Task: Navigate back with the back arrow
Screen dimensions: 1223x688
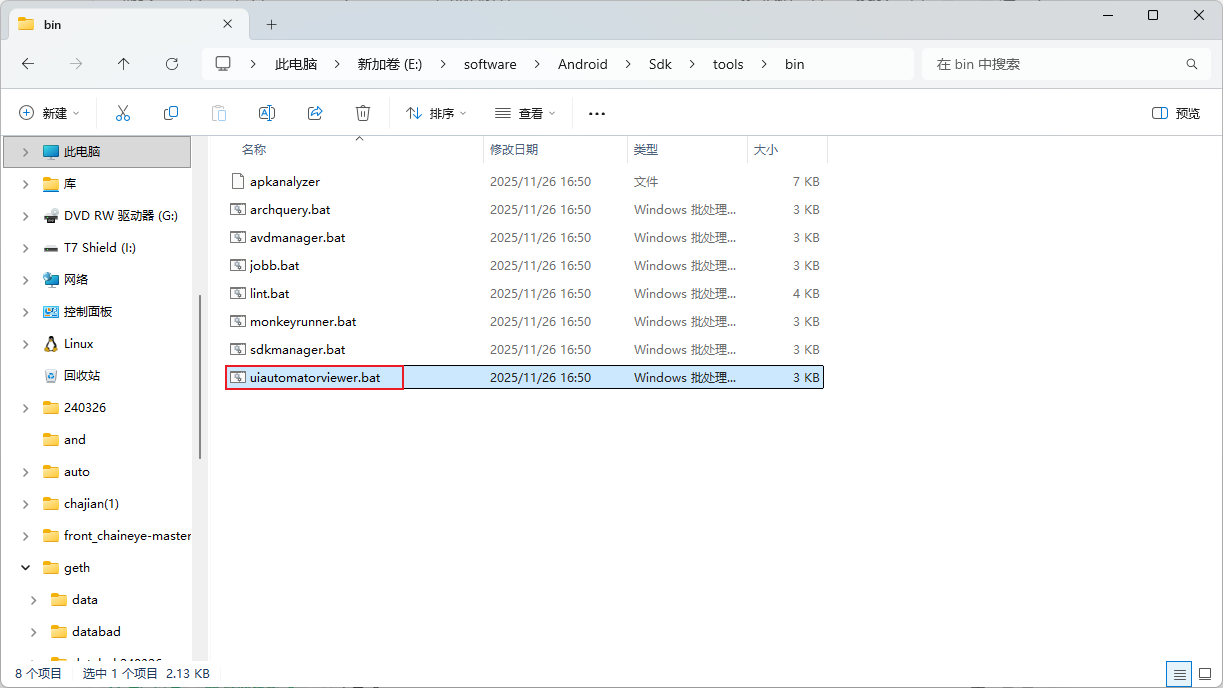Action: point(28,64)
